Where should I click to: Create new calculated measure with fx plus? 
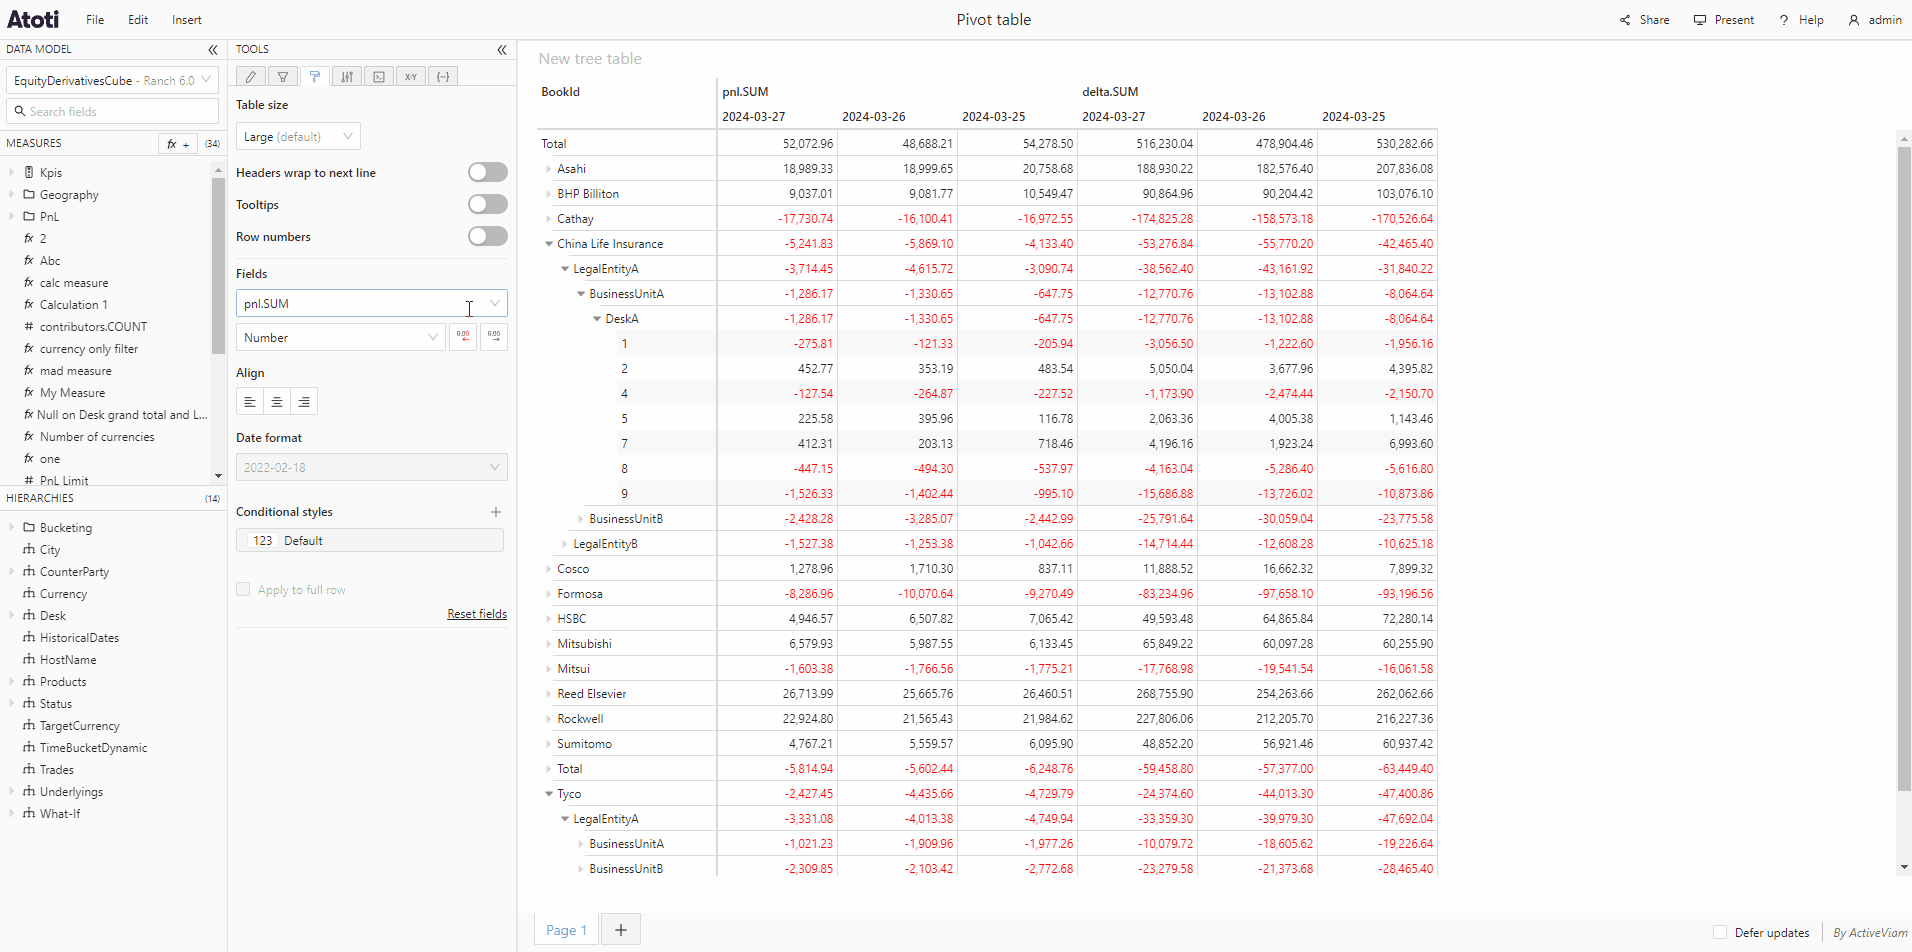(178, 144)
